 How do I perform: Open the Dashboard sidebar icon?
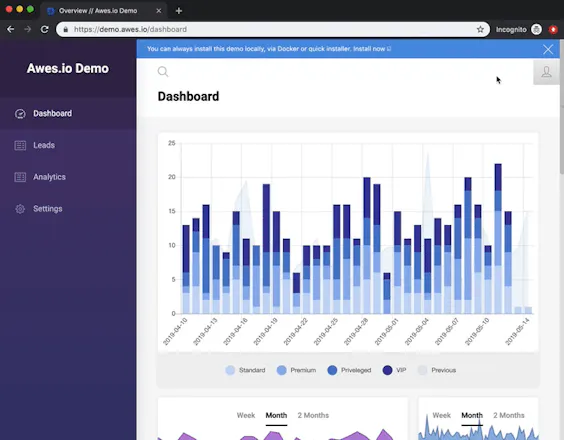click(20, 114)
